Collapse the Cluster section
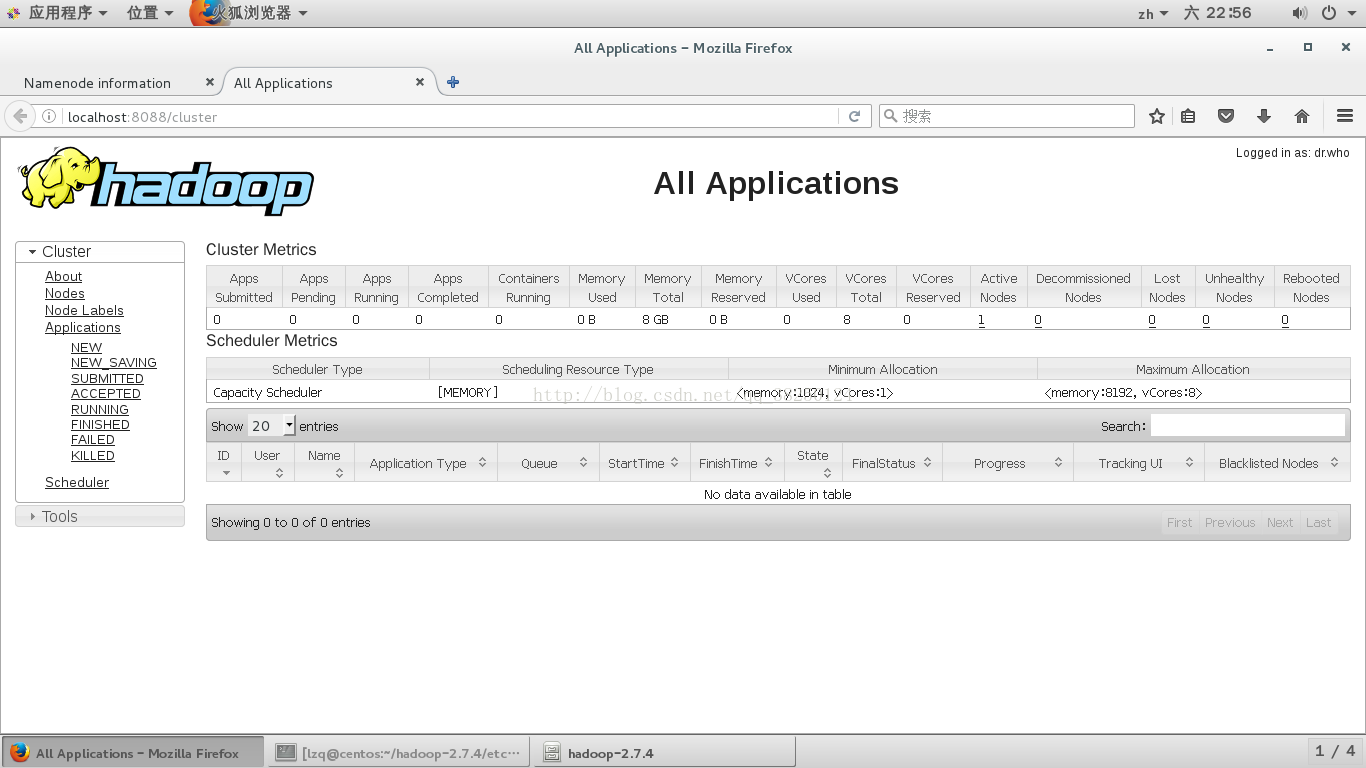The height and width of the screenshot is (768, 1366). pyautogui.click(x=100, y=252)
